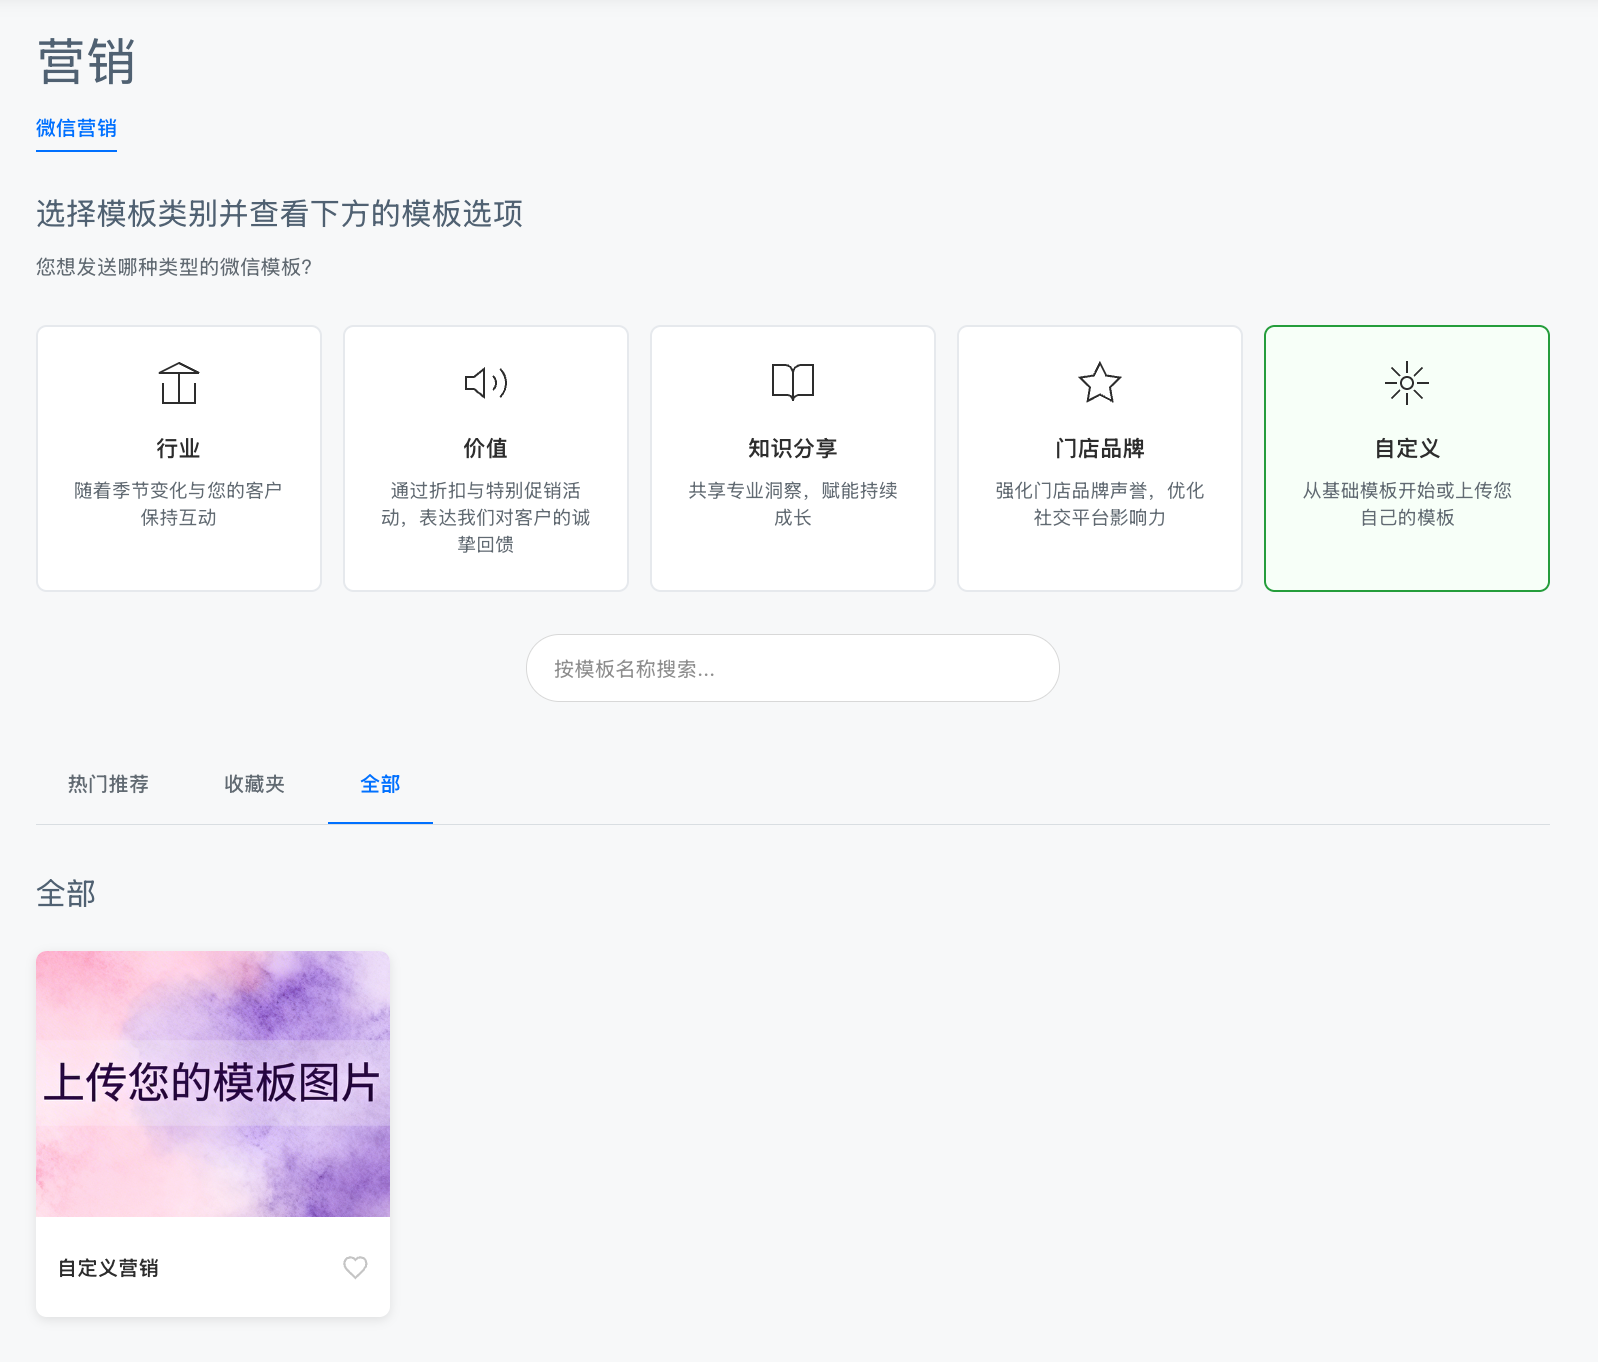Switch to the 收藏夹 tab
Viewport: 1598px width, 1362px height.
(x=255, y=784)
